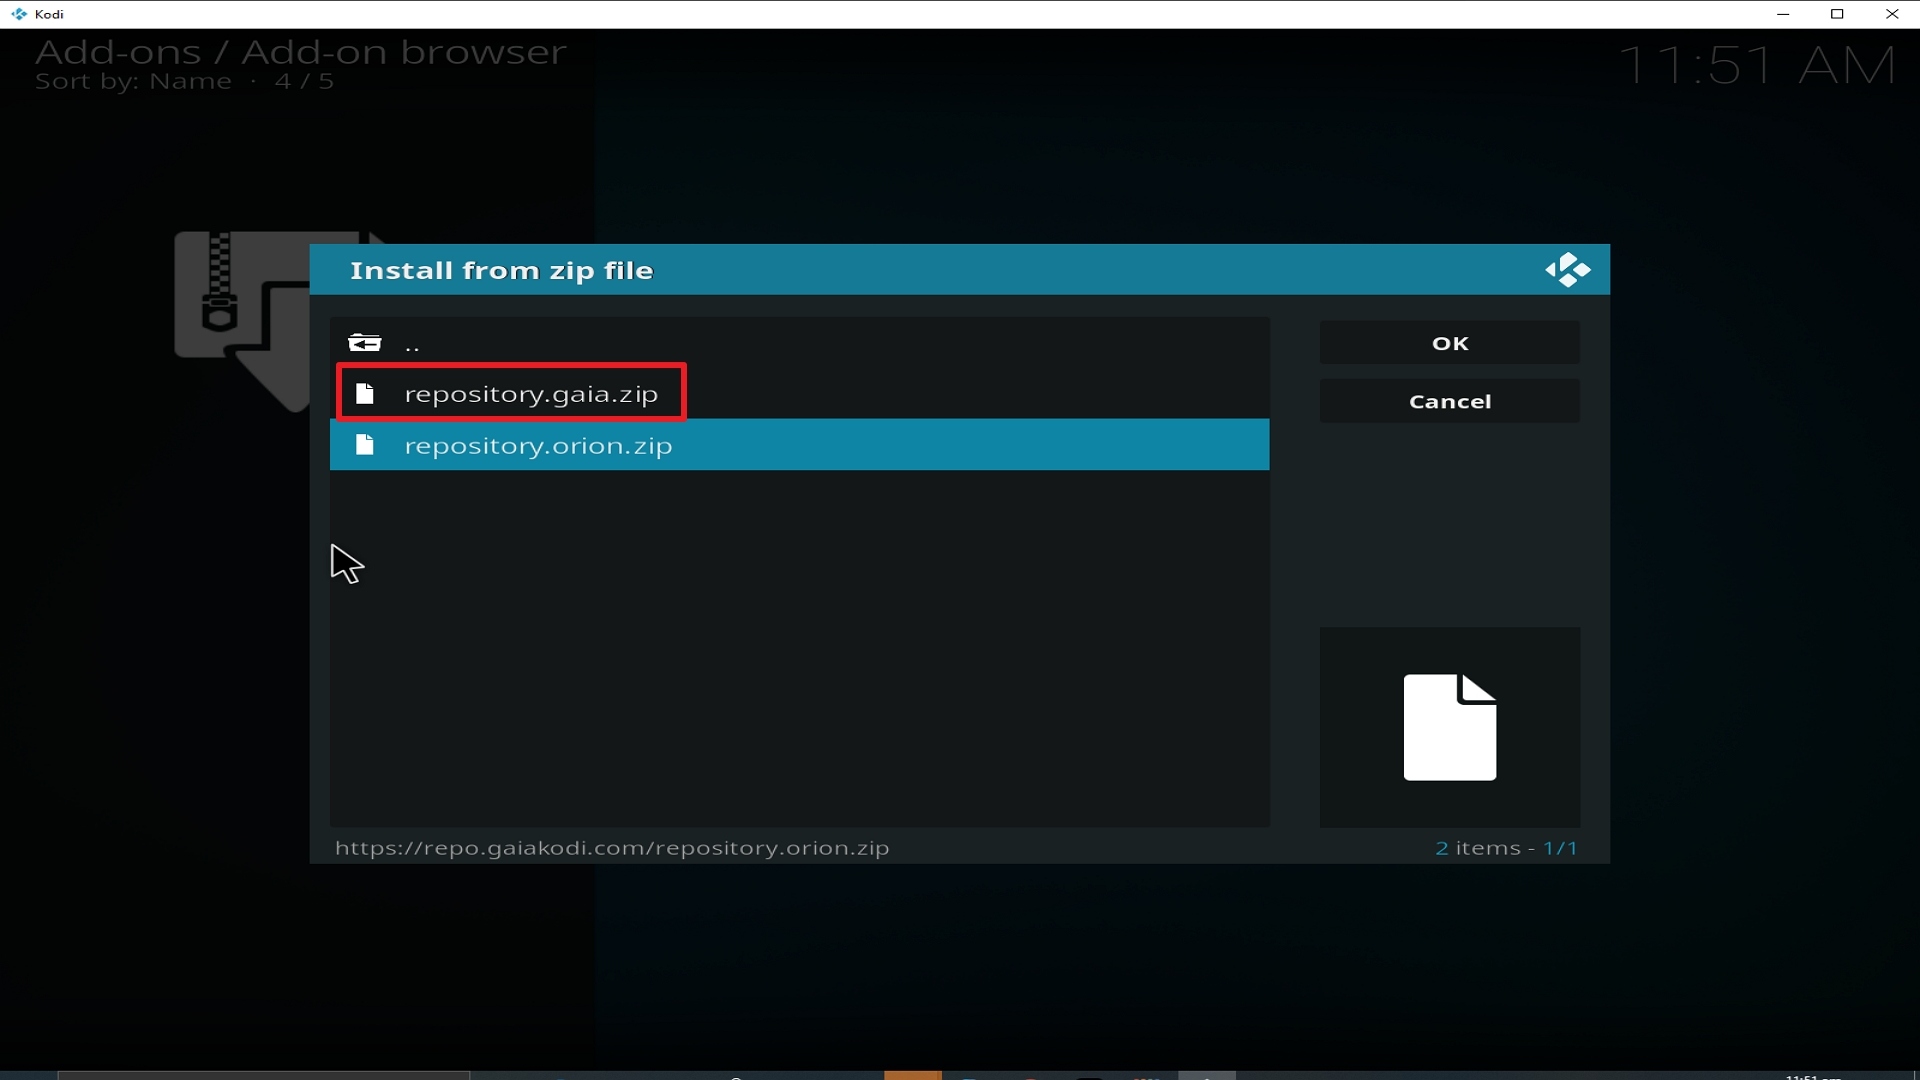Click the 'Sort by: Name' label

(x=133, y=82)
